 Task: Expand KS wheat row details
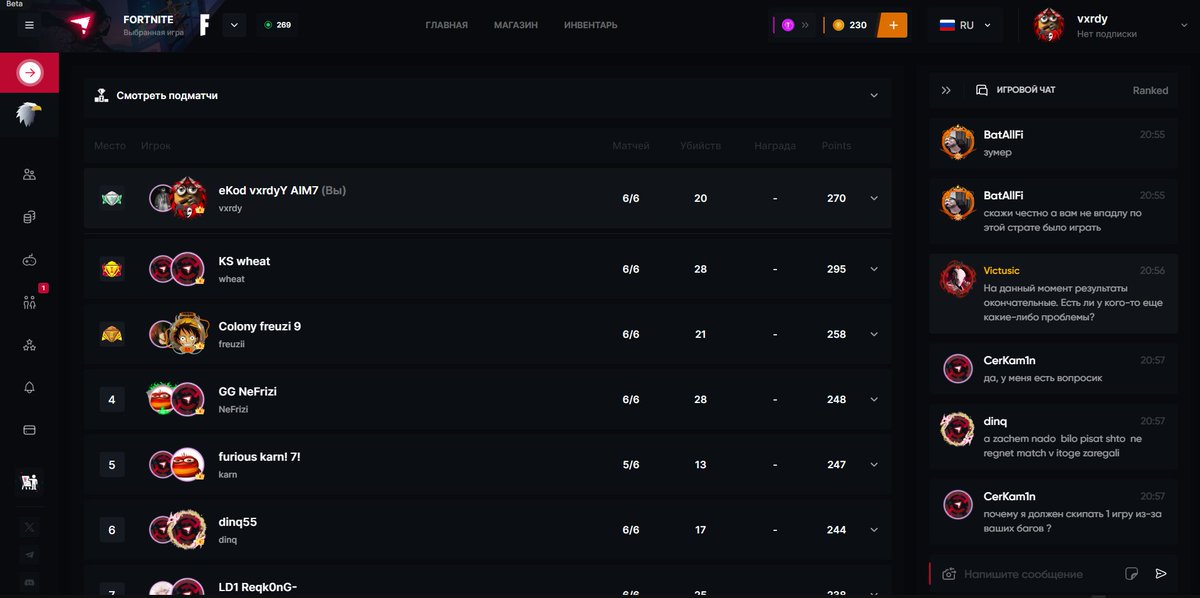click(874, 269)
